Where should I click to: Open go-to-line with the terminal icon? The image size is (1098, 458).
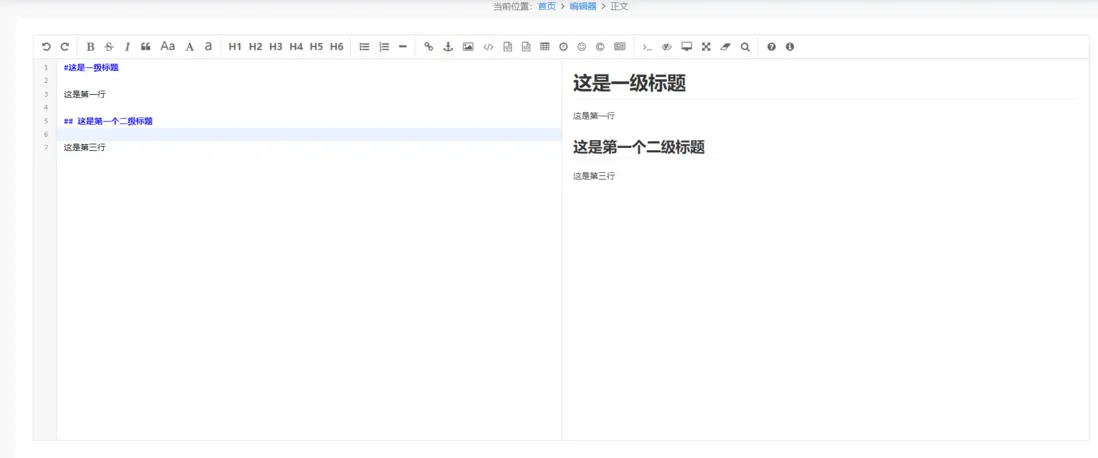pos(647,47)
